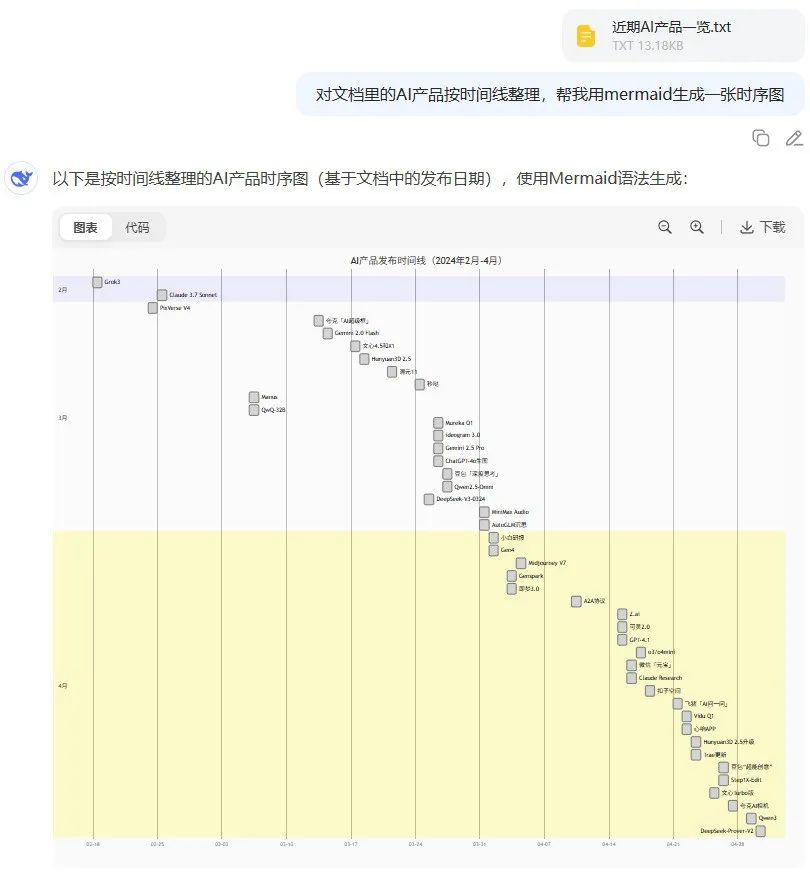The height and width of the screenshot is (873, 810).
Task: Copy the user message with copy icon
Action: tap(760, 138)
